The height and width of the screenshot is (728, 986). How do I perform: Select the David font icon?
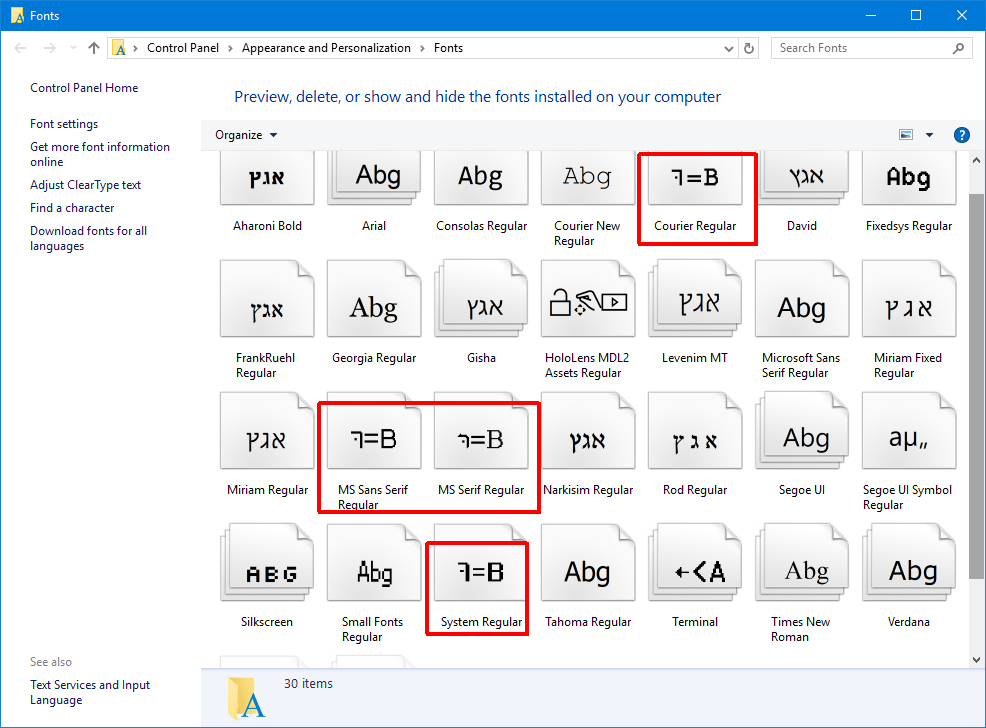pos(802,178)
